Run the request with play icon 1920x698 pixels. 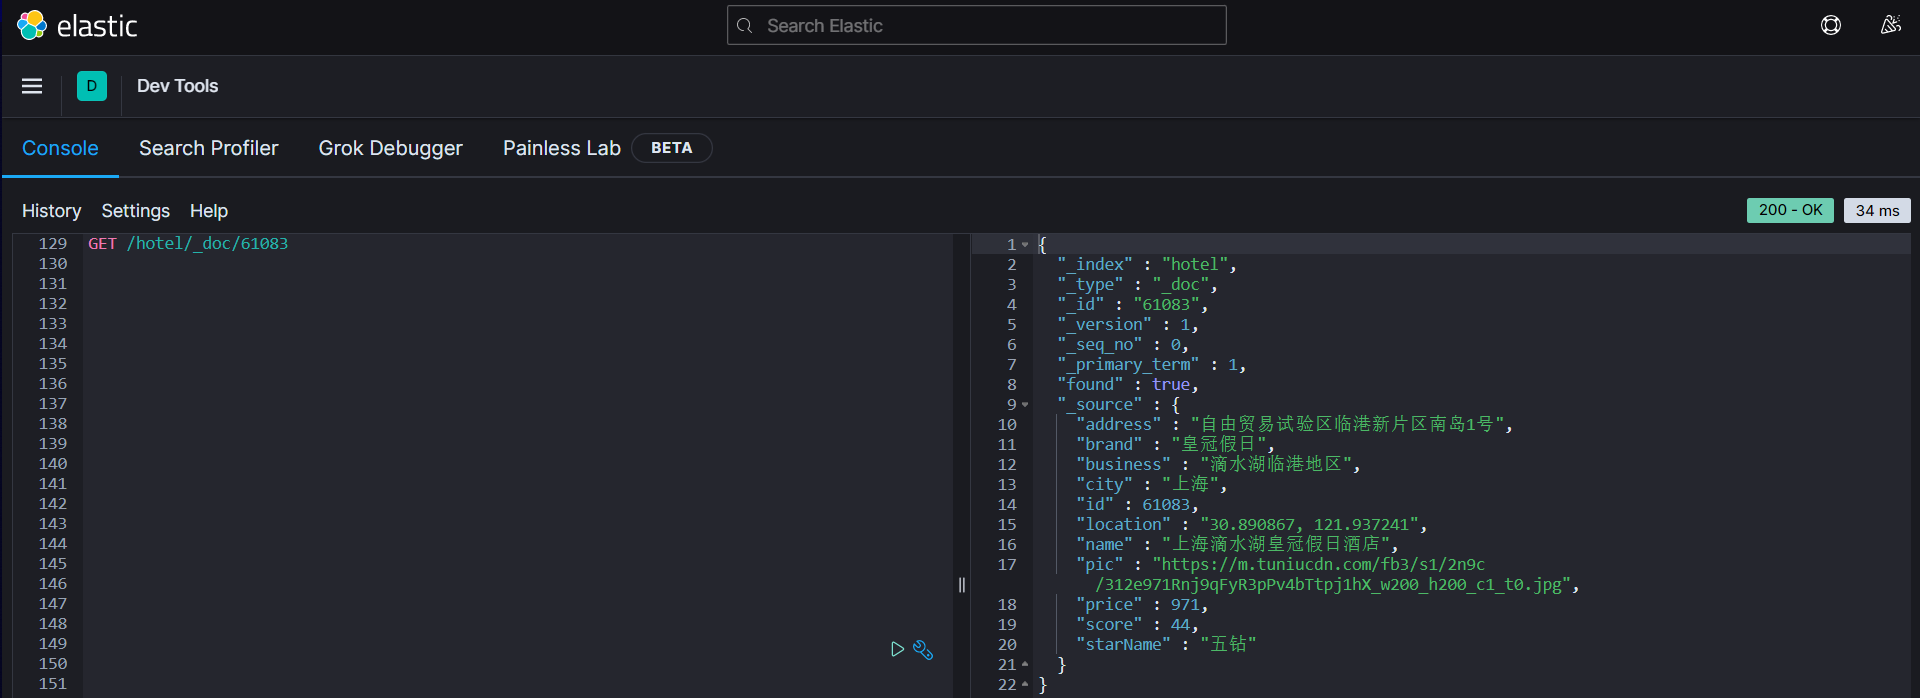coord(897,649)
